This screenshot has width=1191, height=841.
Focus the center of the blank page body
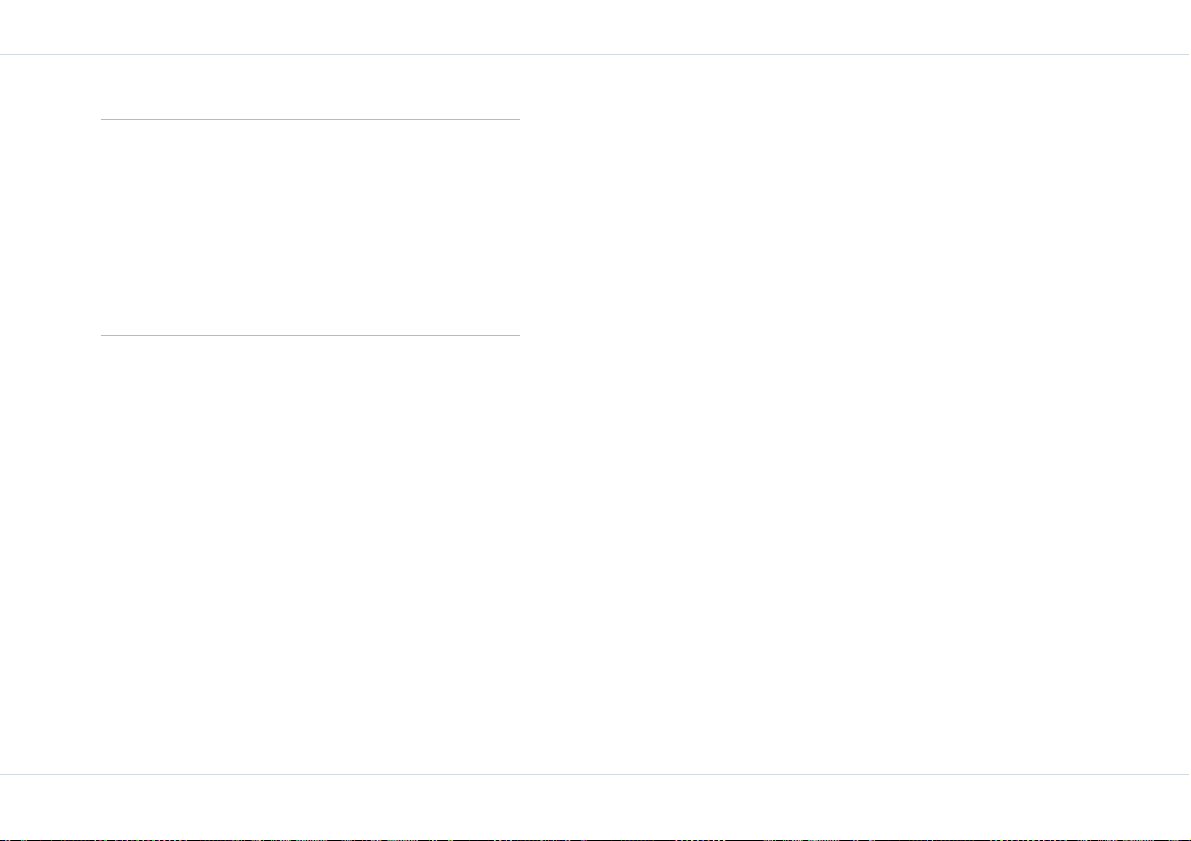[596, 414]
